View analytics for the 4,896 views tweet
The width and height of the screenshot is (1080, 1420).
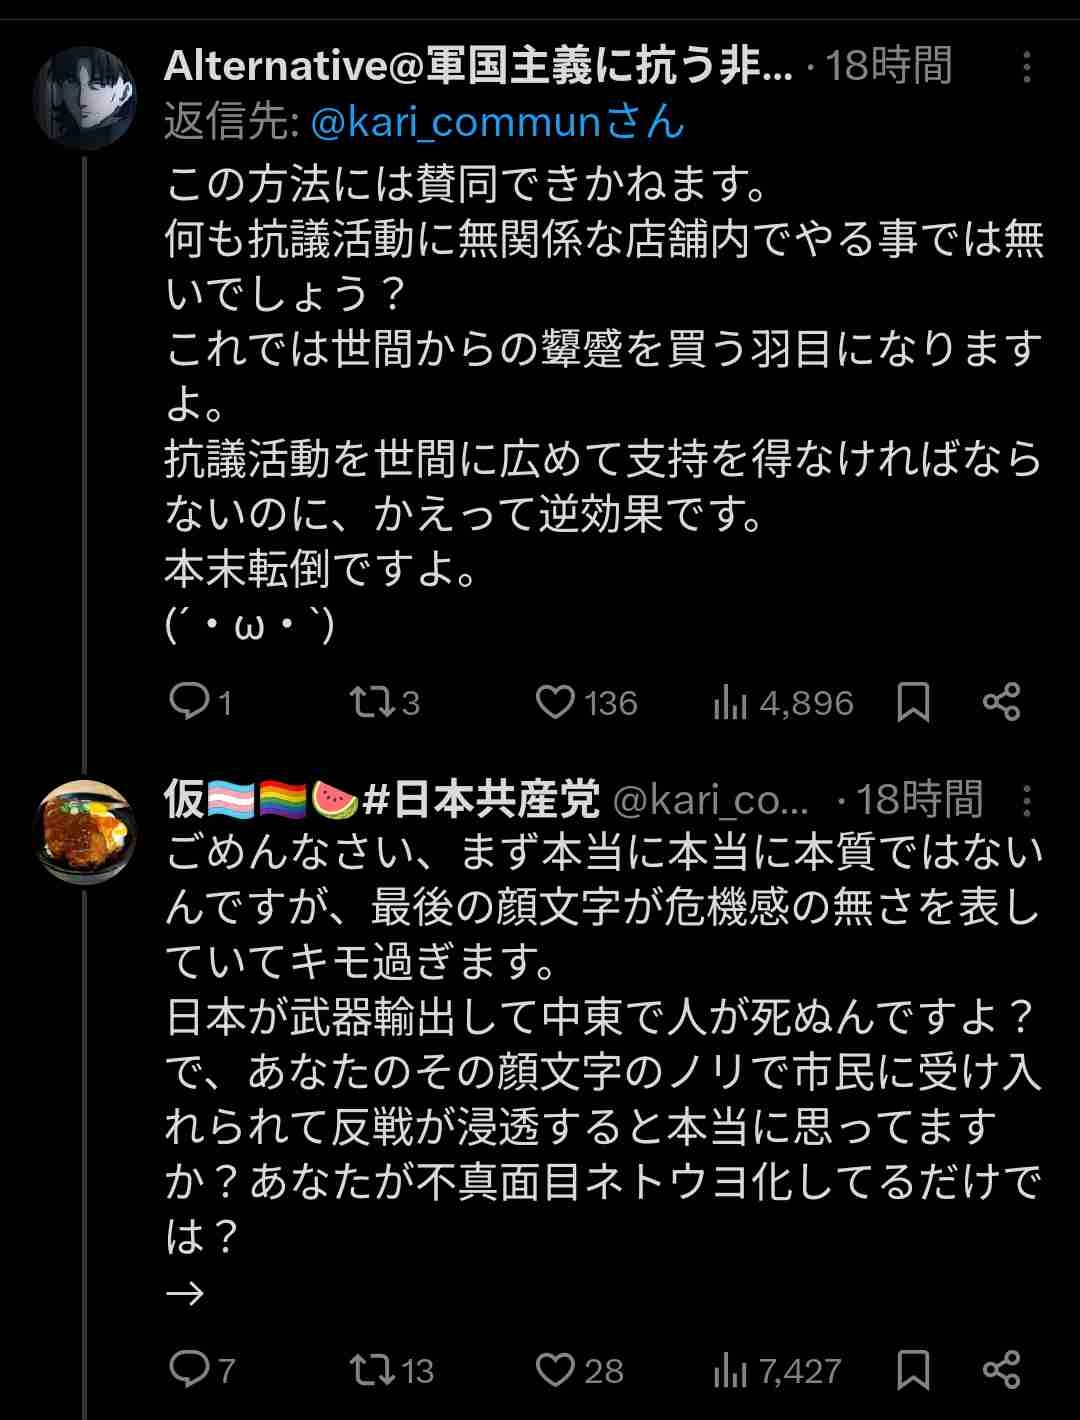click(731, 702)
